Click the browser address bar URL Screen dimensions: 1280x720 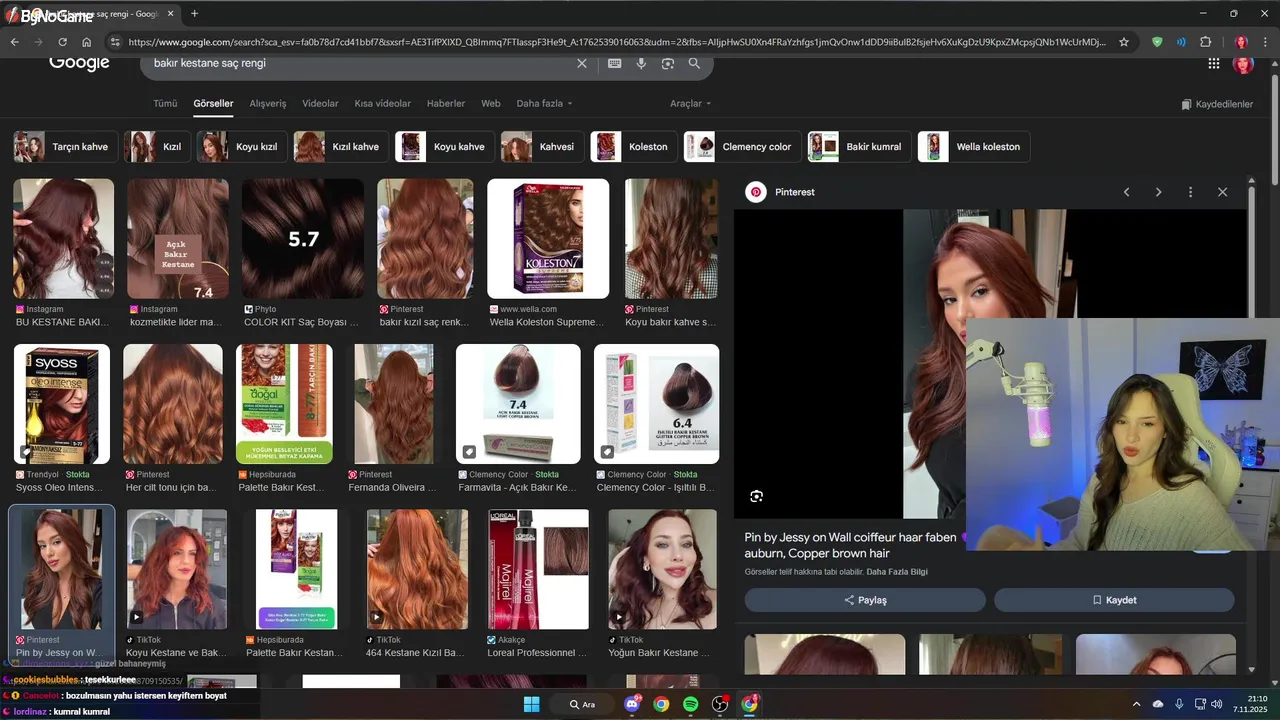615,42
